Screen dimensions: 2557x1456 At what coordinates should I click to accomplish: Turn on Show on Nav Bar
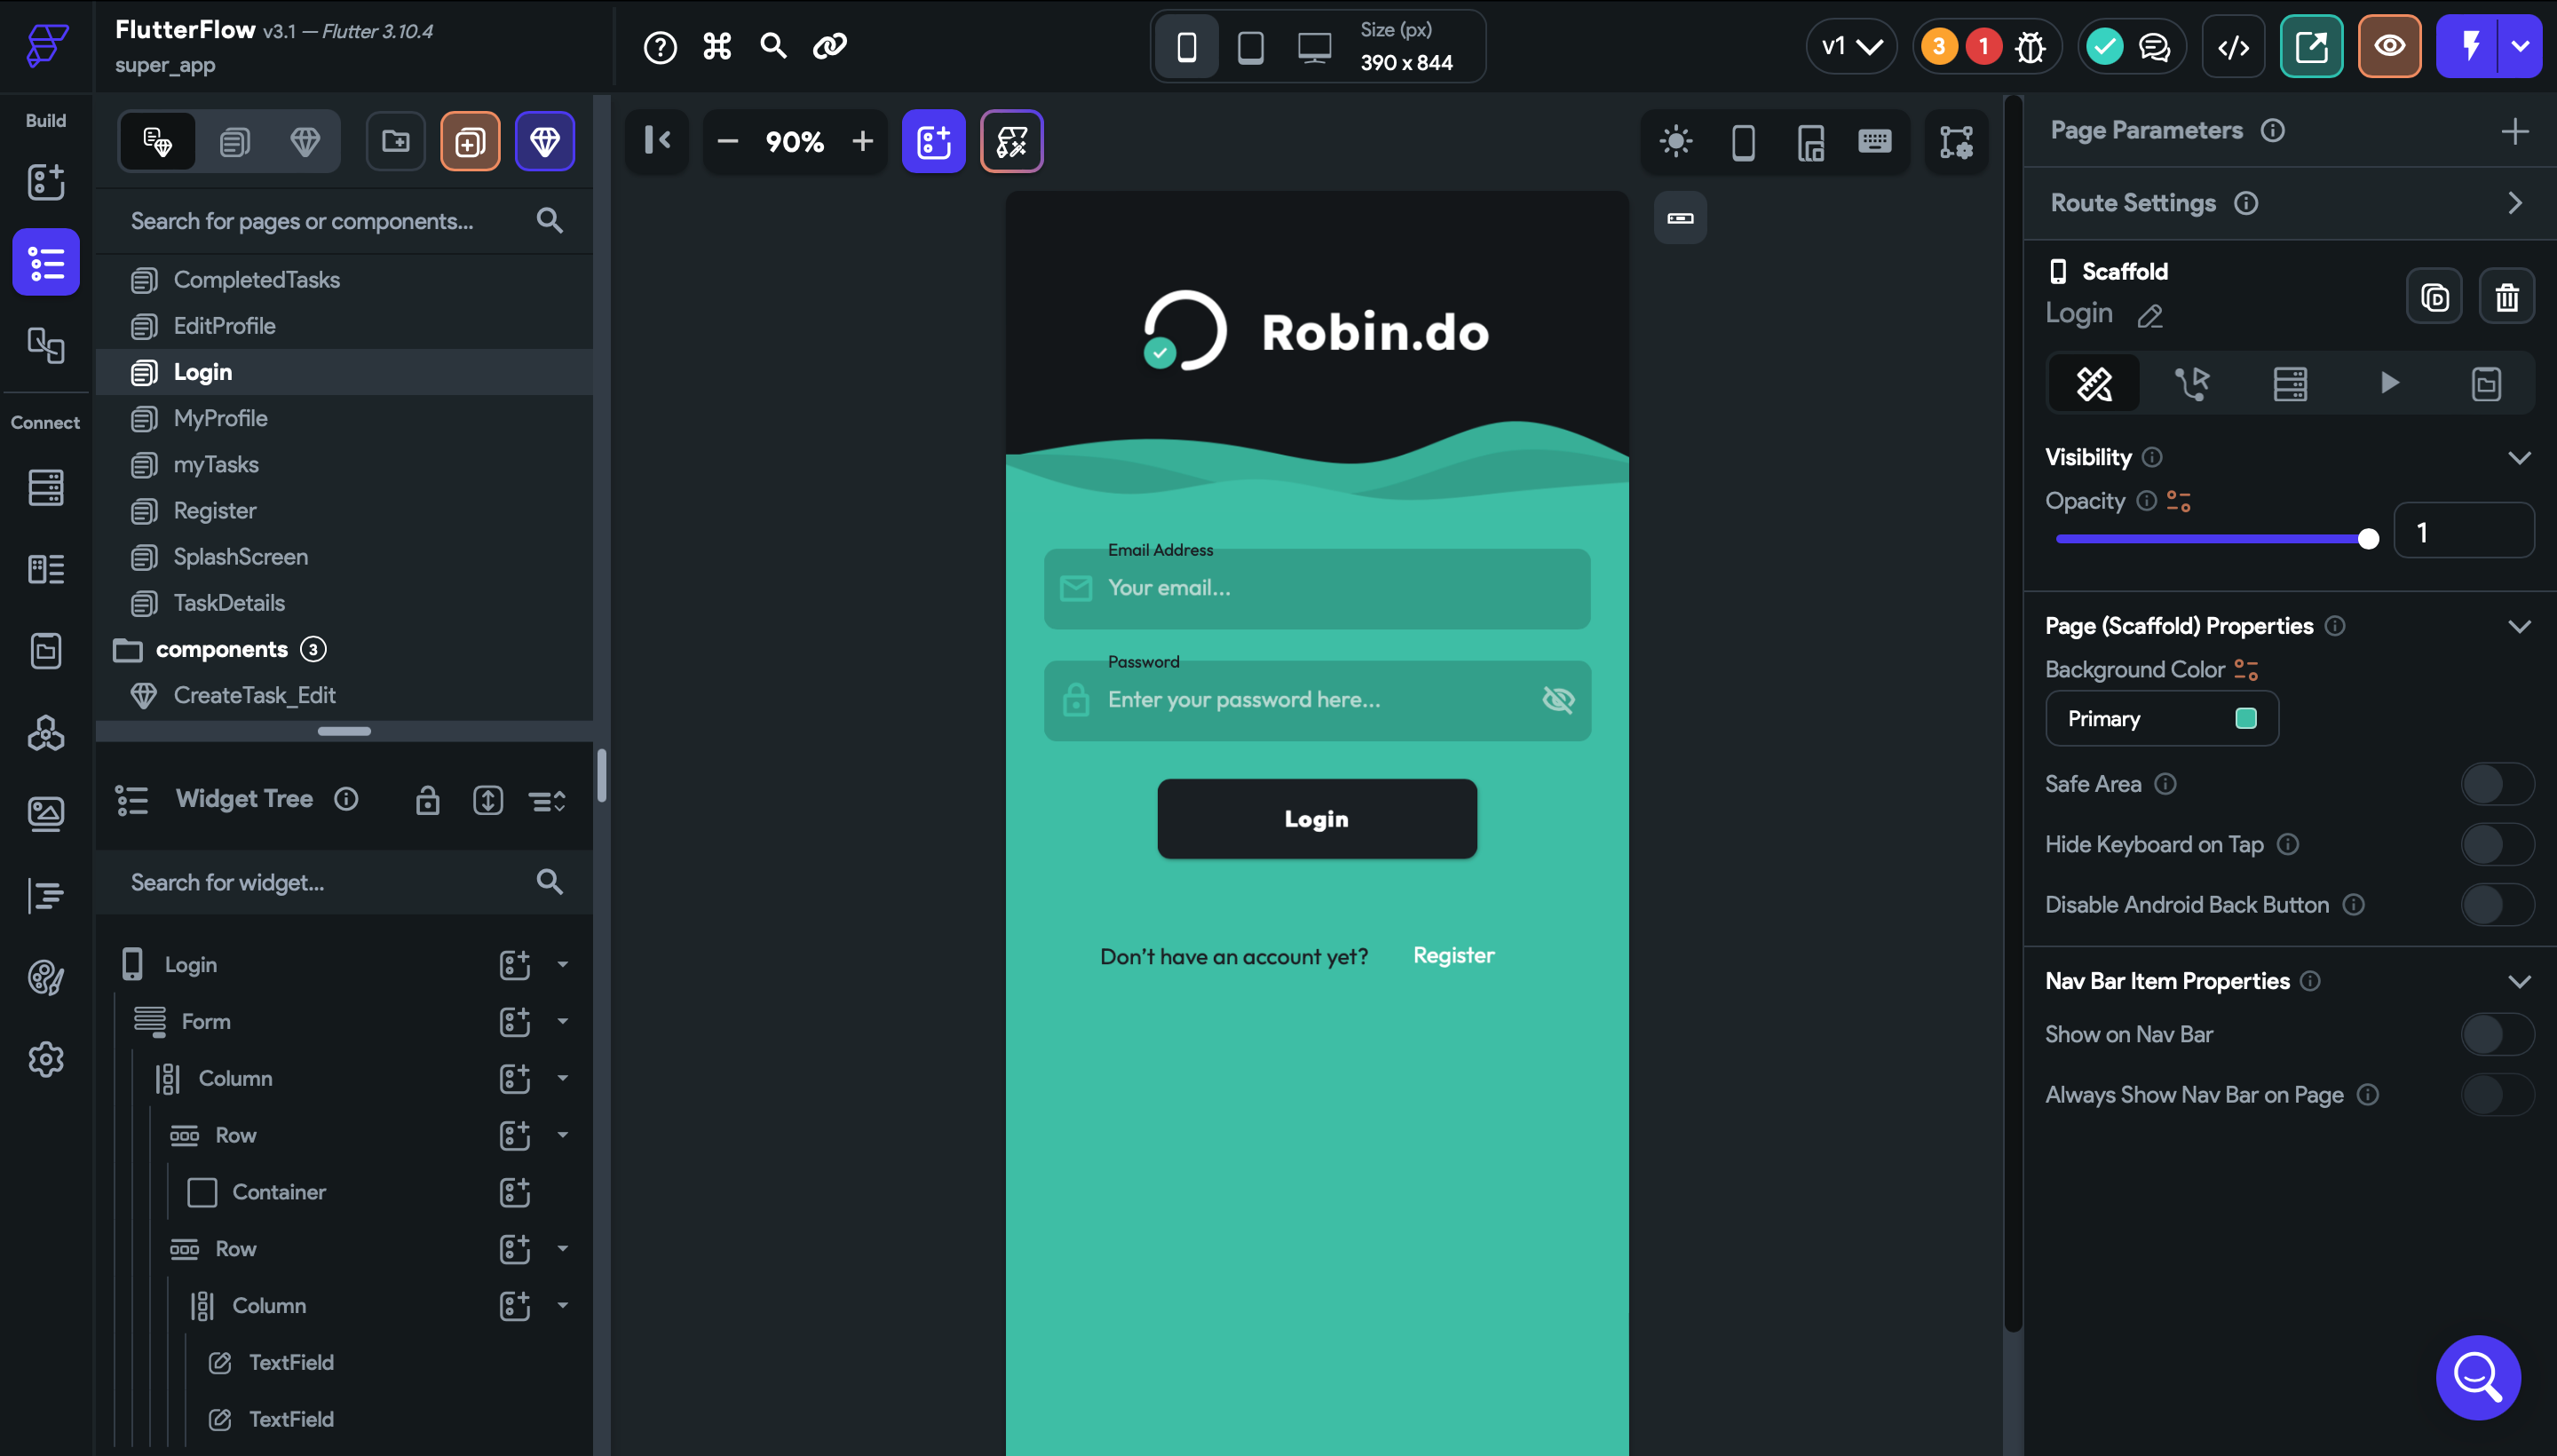pos(2496,1034)
